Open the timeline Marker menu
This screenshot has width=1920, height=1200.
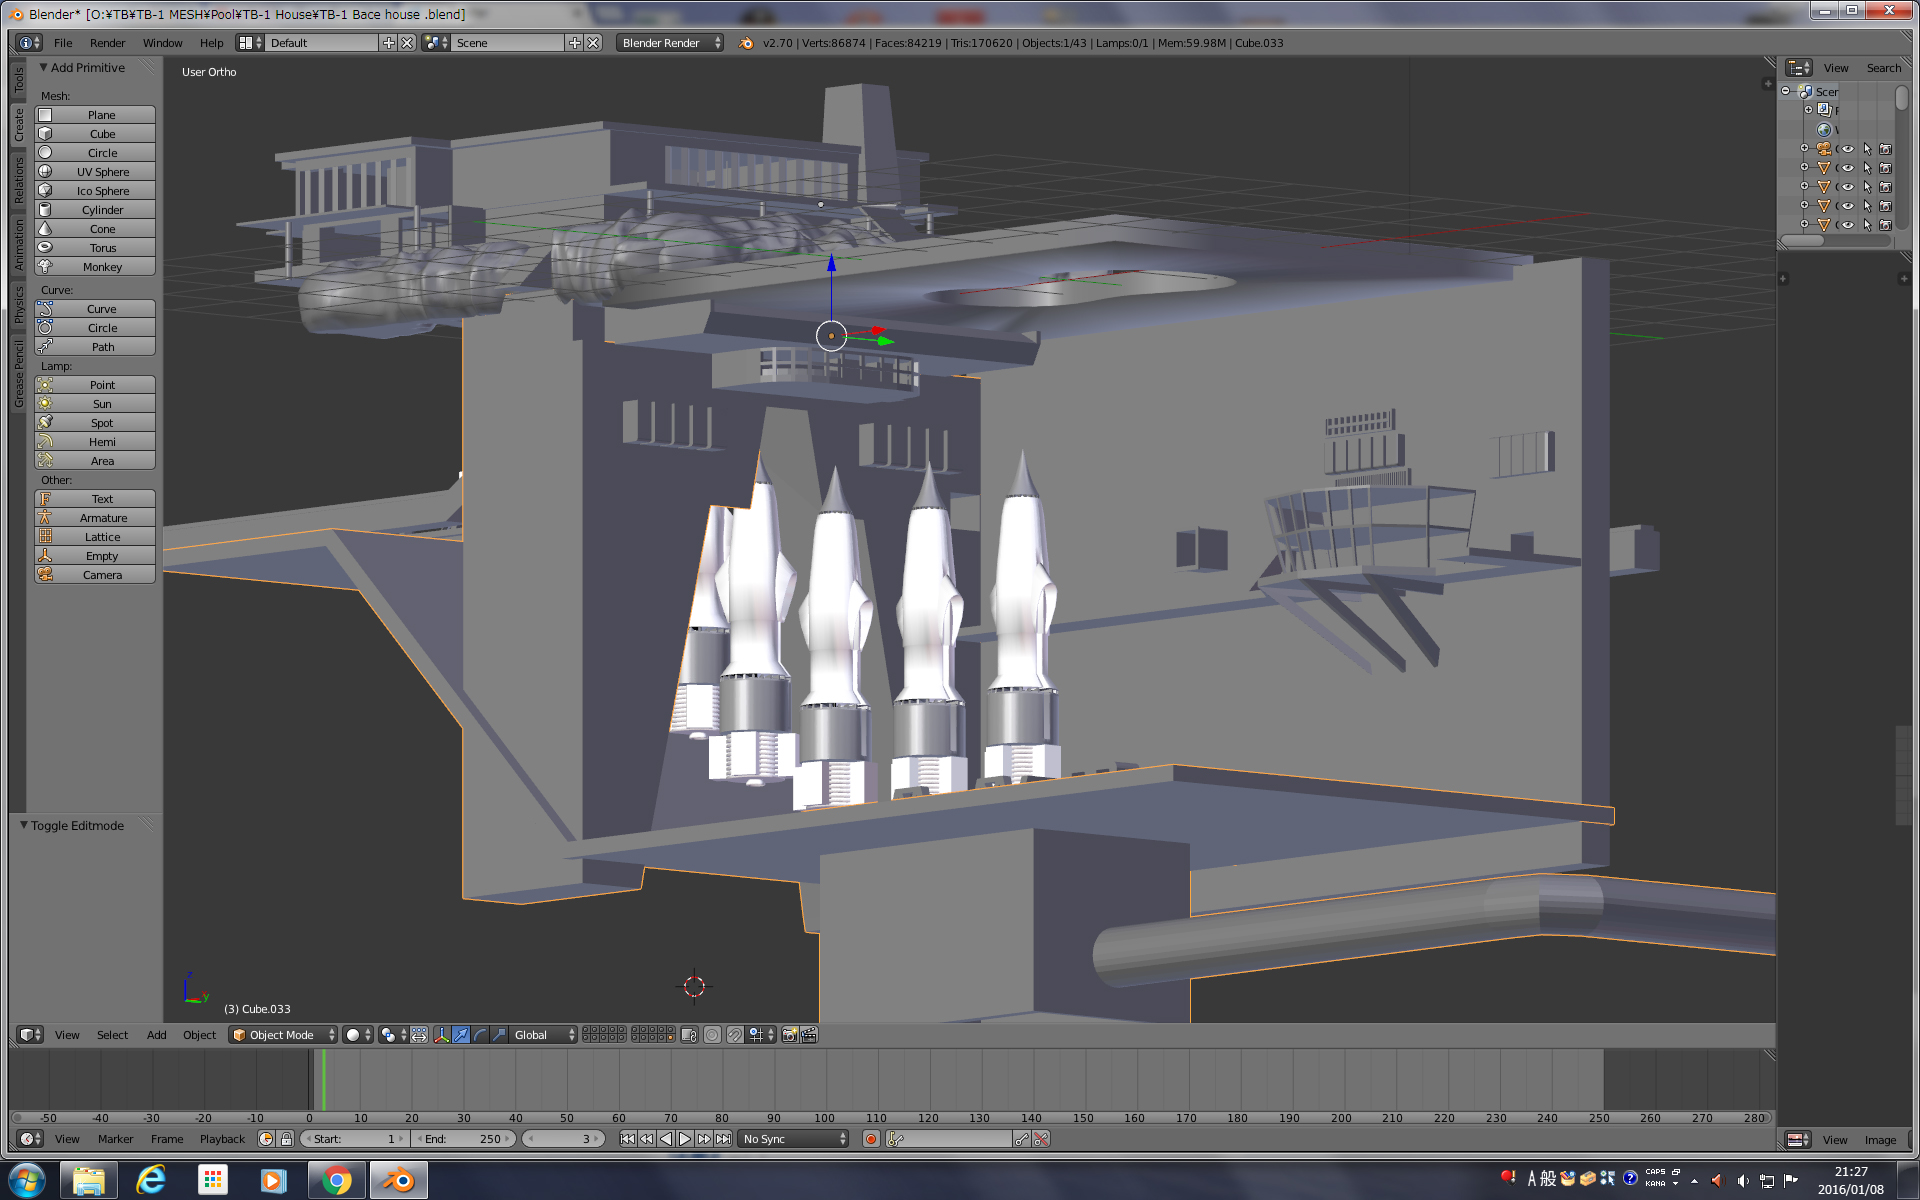pyautogui.click(x=115, y=1139)
